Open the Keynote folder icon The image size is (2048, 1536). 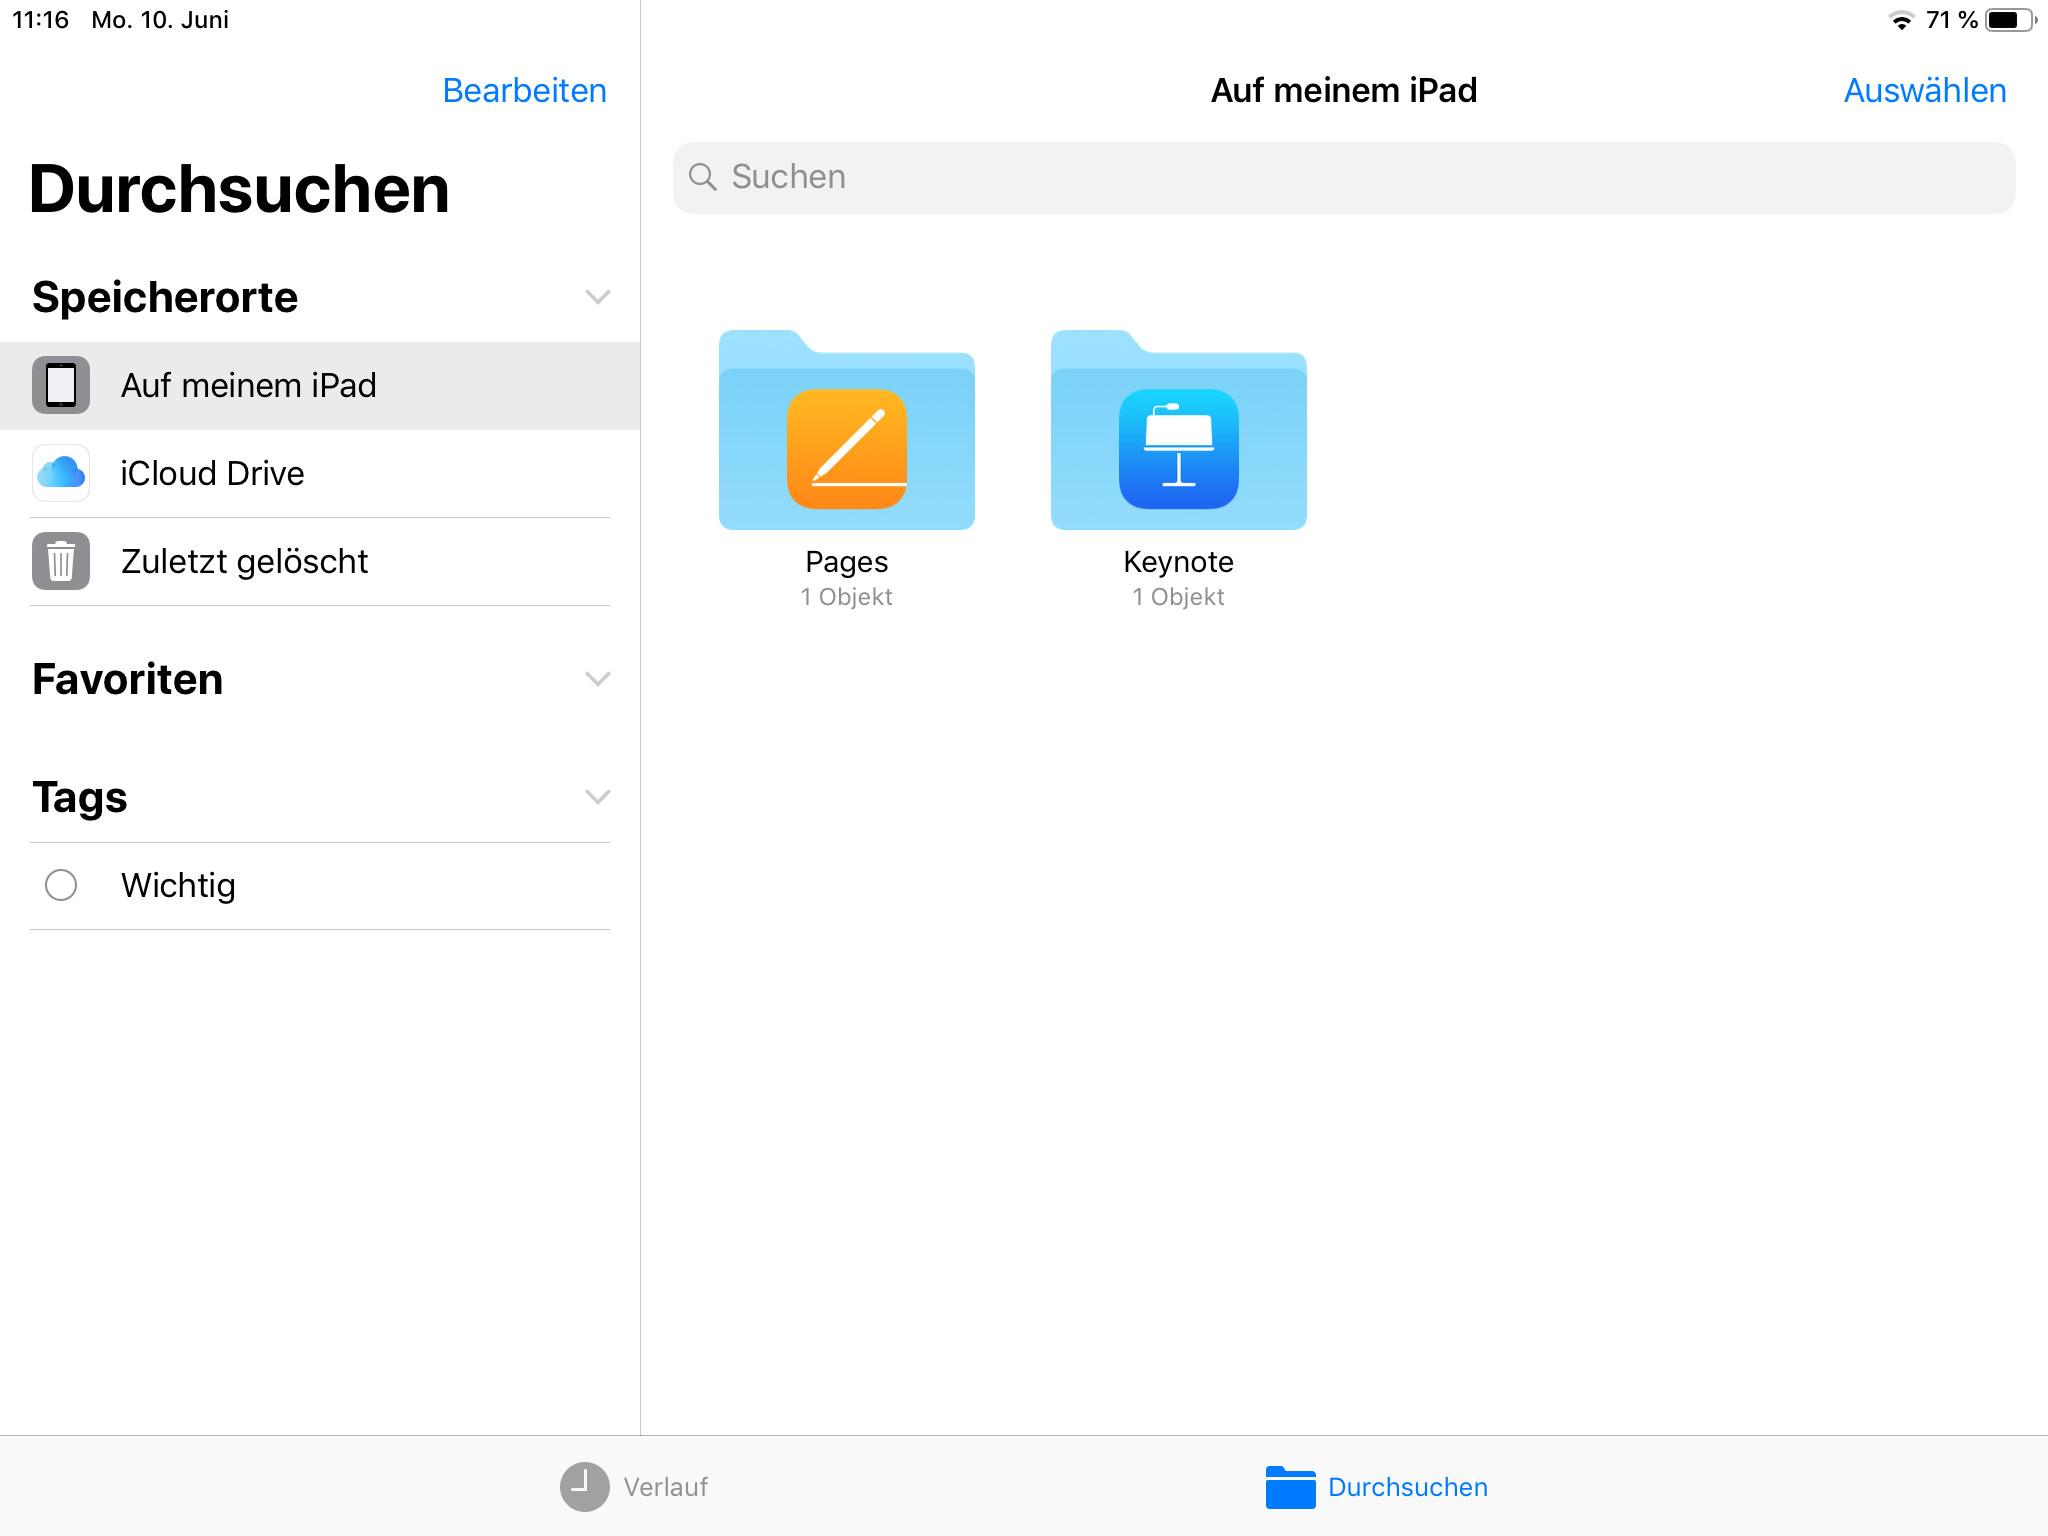coord(1178,432)
